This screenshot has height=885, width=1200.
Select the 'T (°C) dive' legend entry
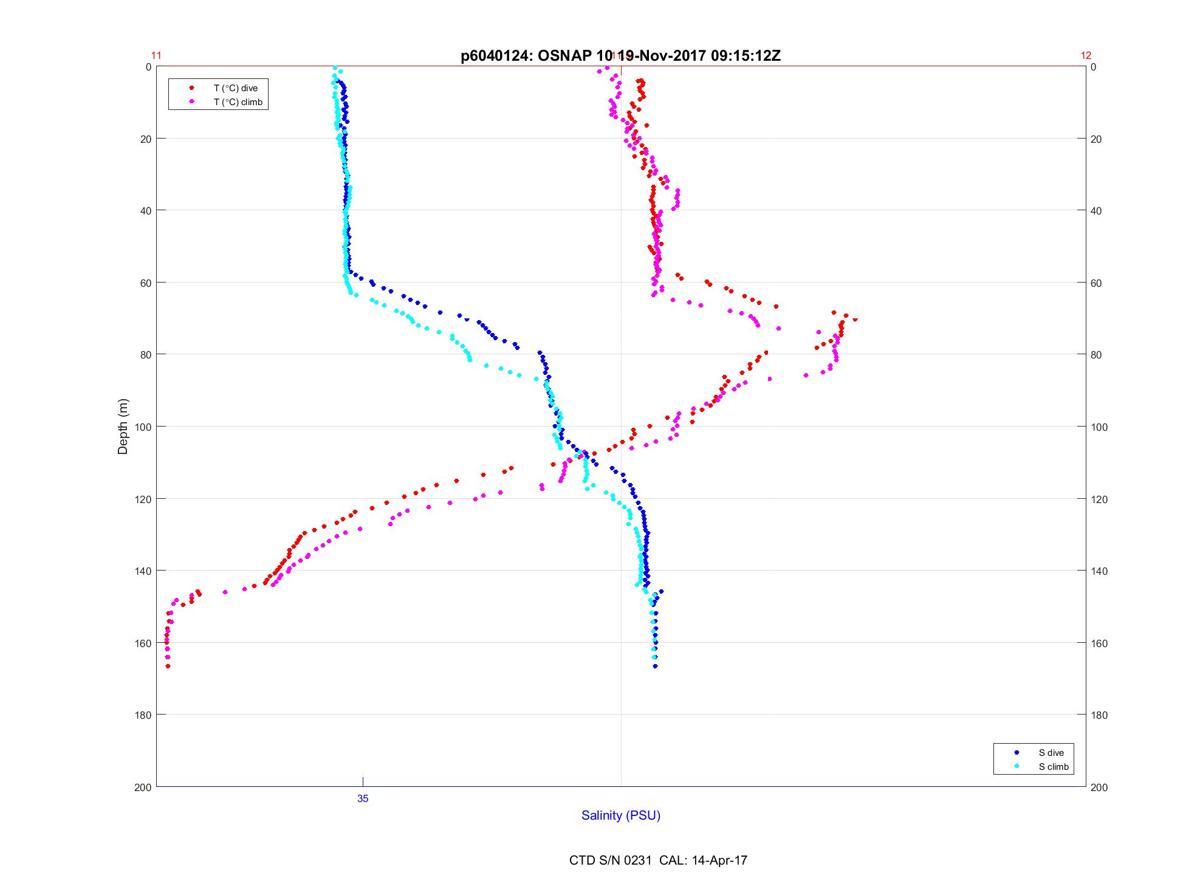point(235,88)
